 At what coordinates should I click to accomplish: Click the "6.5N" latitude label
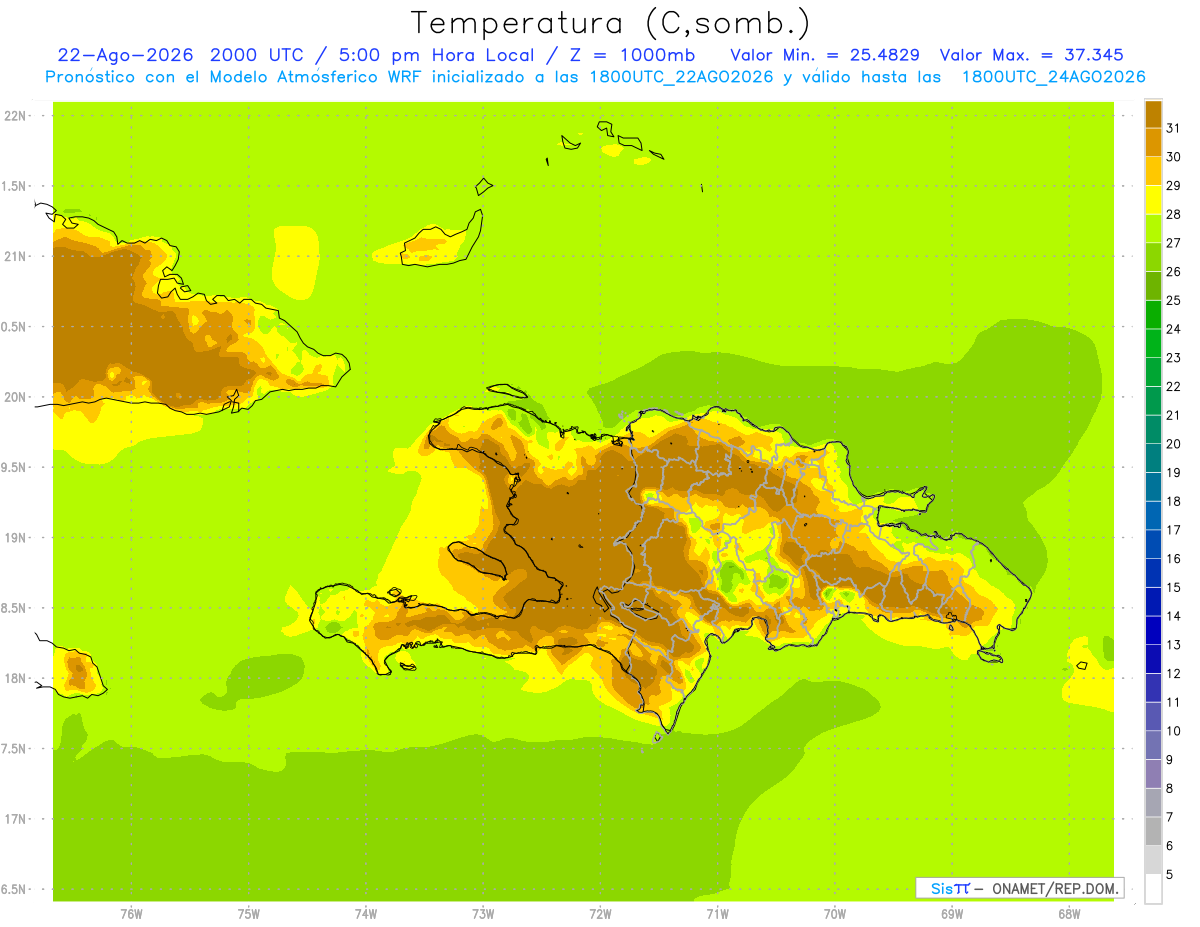click(15, 889)
